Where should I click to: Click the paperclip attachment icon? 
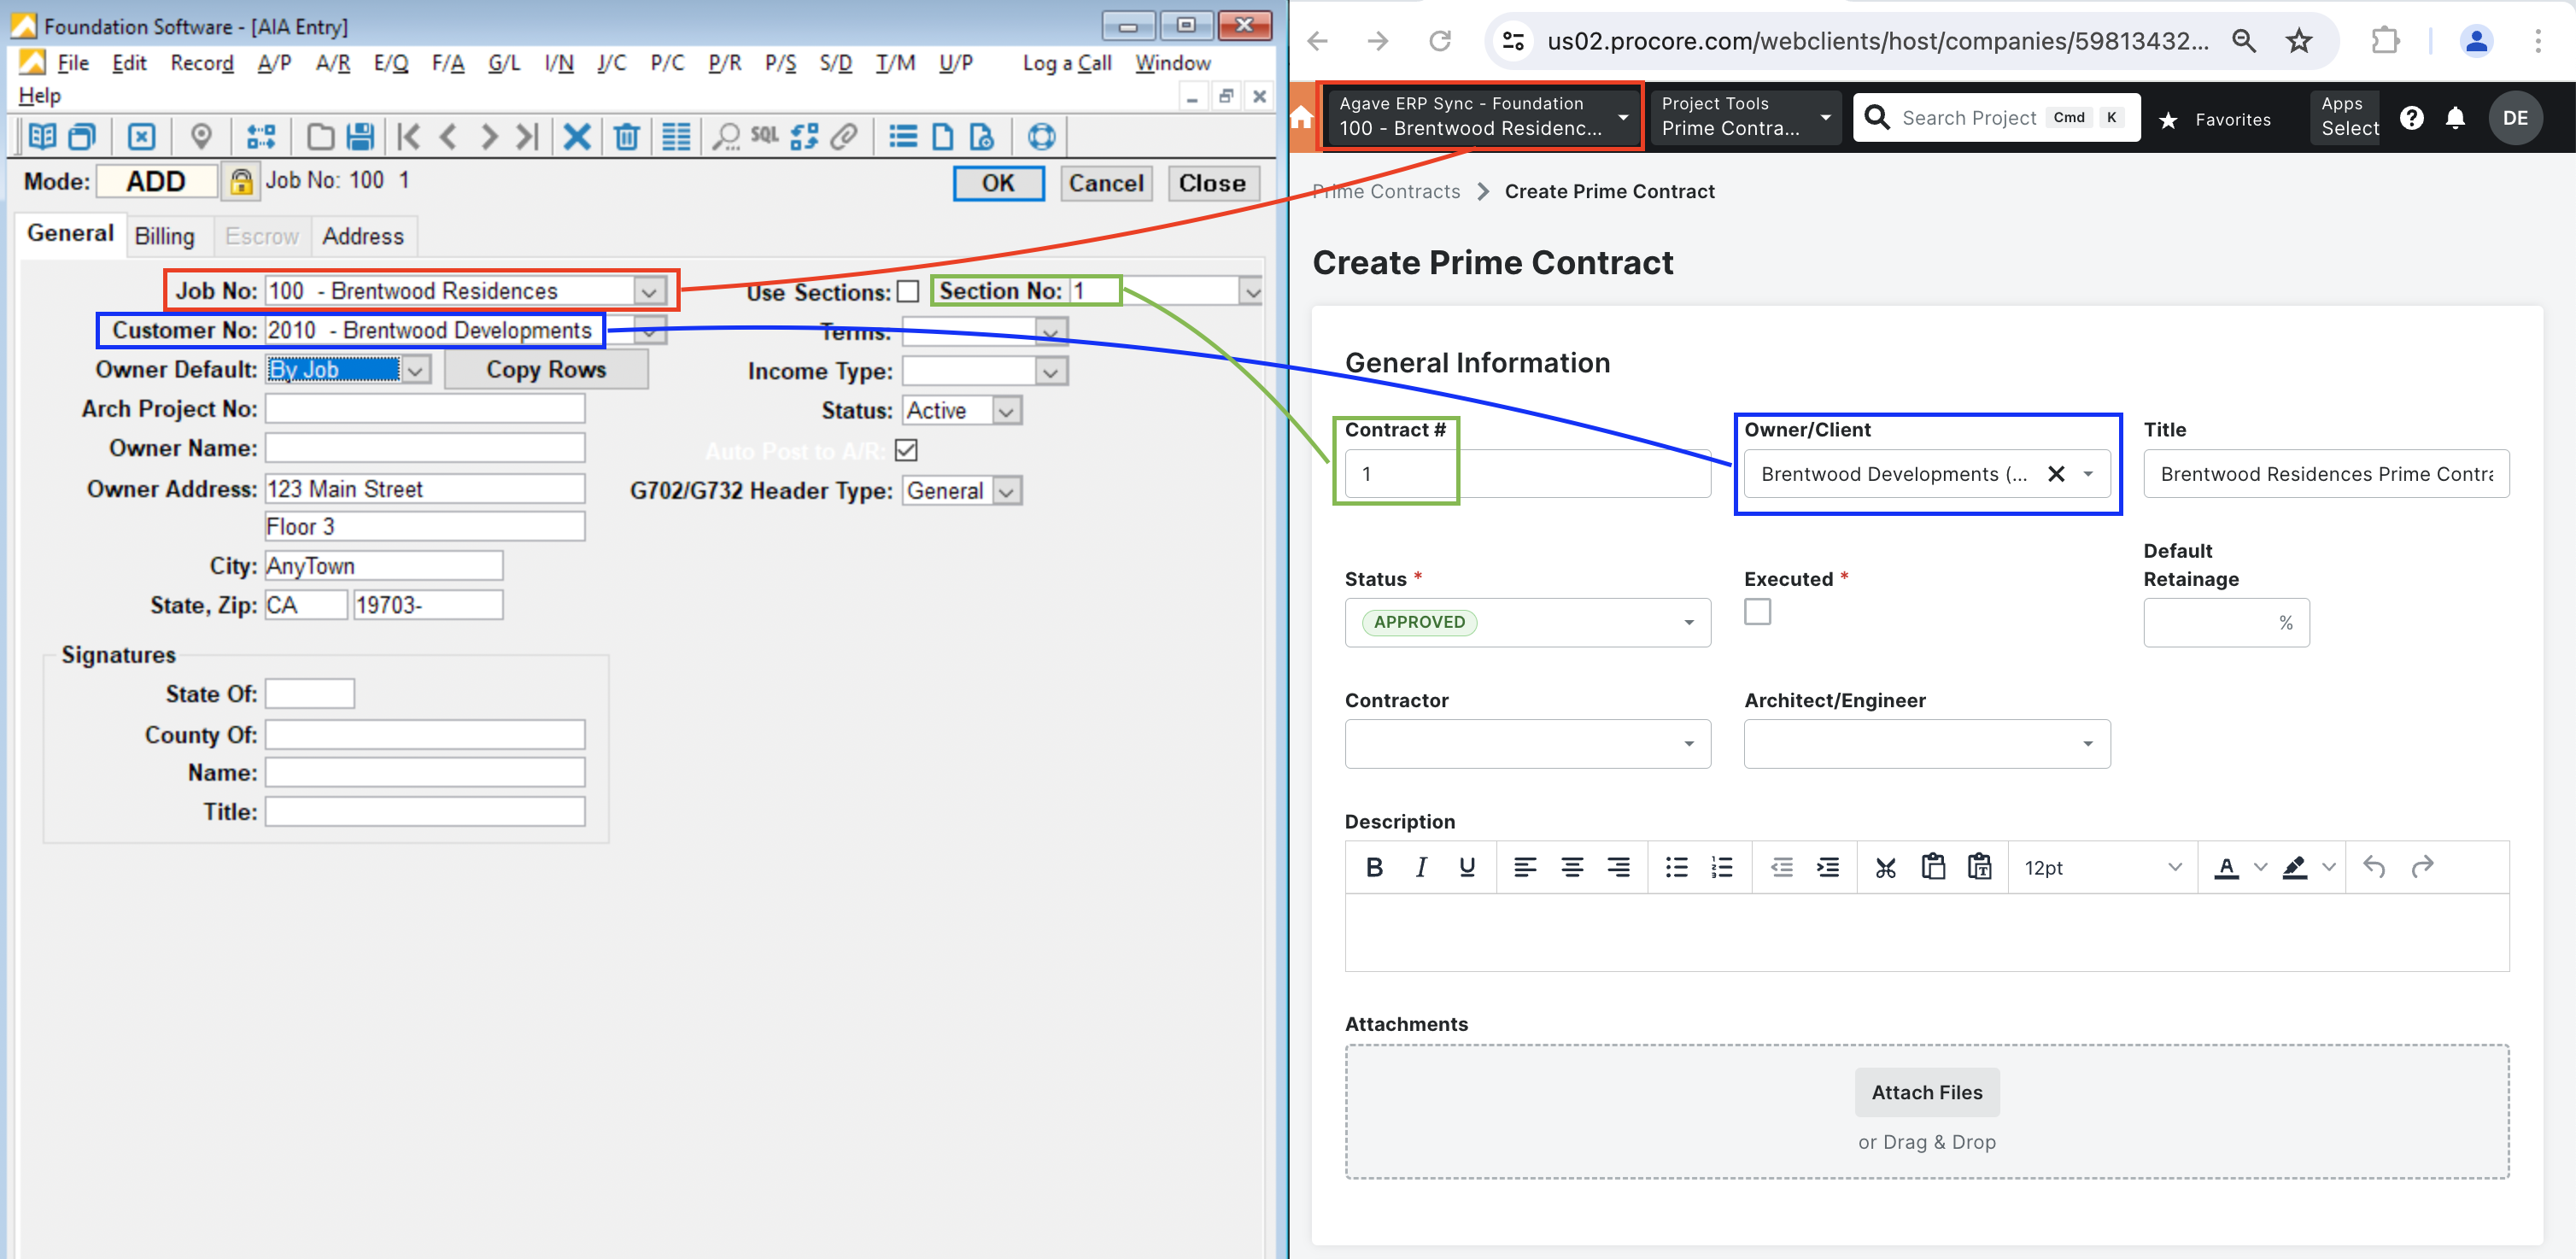point(845,136)
